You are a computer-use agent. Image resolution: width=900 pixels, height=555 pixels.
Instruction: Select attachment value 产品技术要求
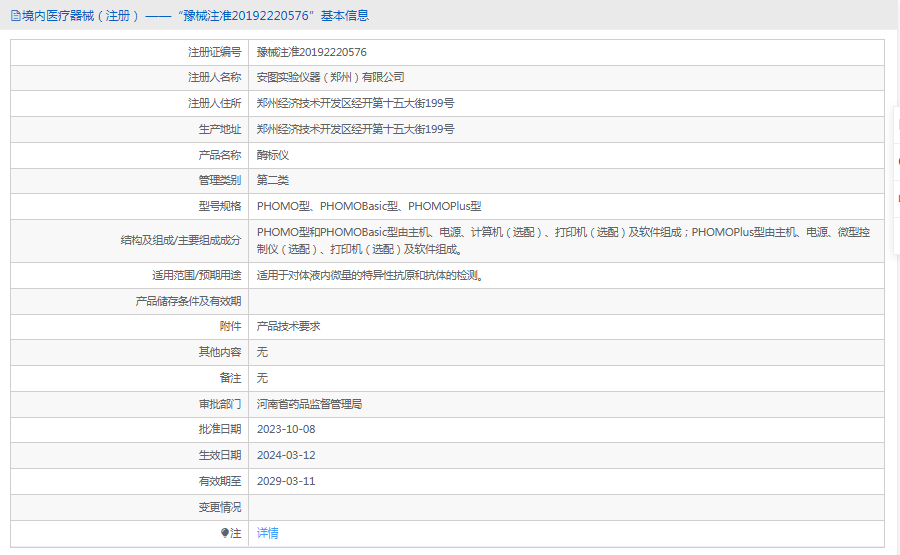pyautogui.click(x=289, y=326)
